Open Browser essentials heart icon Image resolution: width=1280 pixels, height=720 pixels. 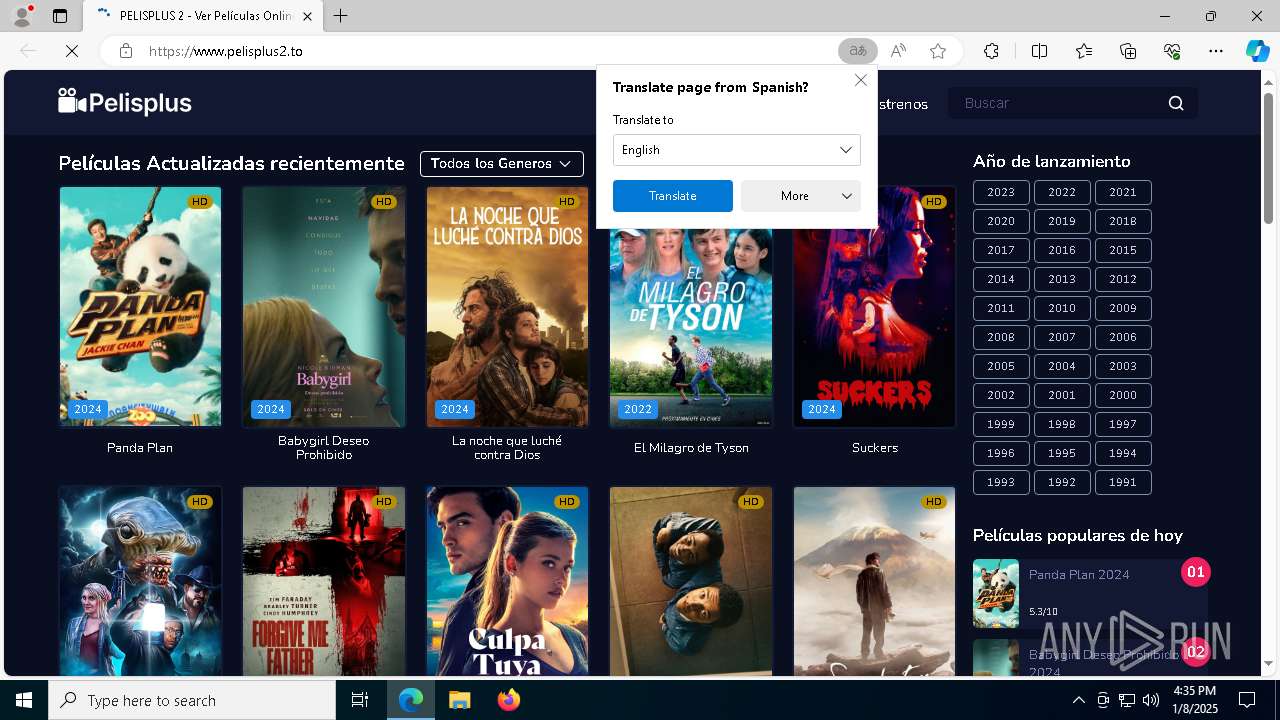click(x=1172, y=51)
